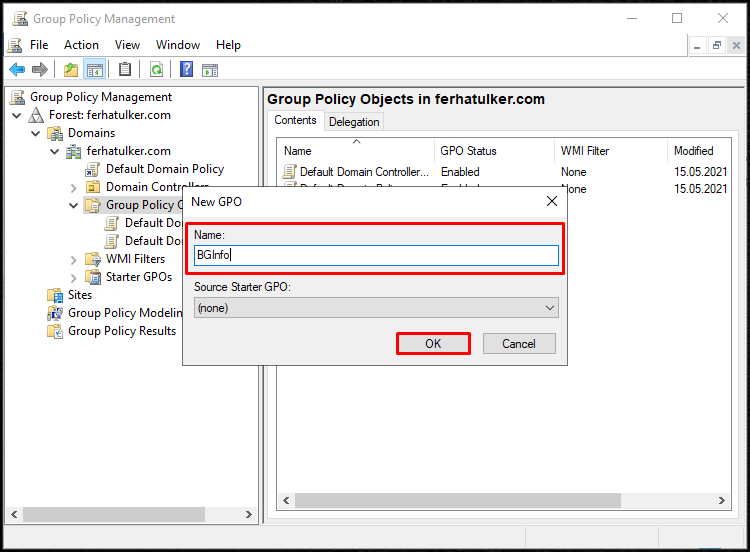Open the Help menu

pyautogui.click(x=228, y=45)
